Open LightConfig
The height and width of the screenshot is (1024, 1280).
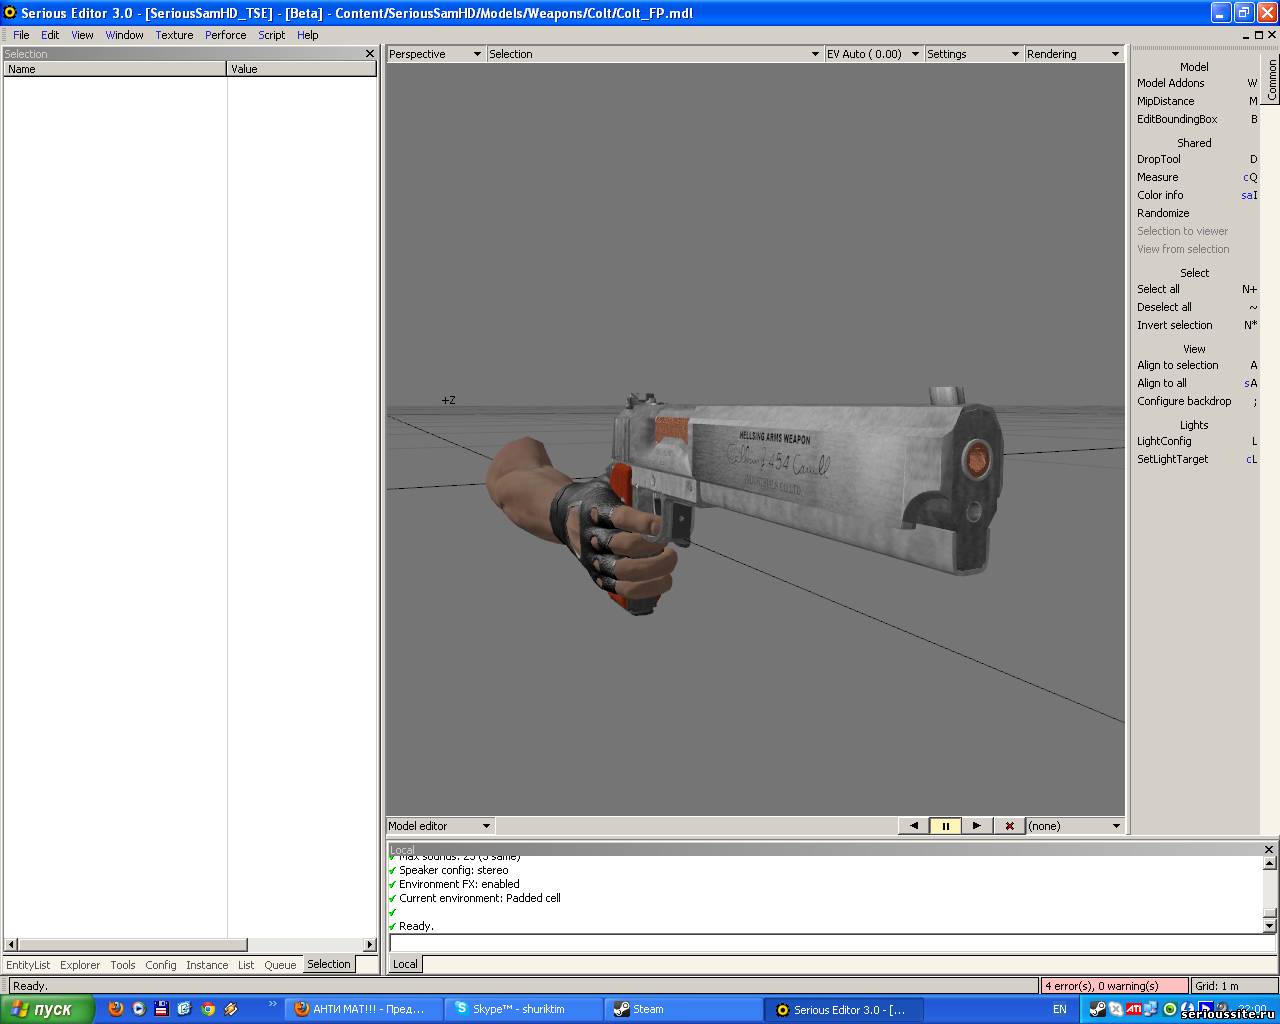pos(1197,441)
